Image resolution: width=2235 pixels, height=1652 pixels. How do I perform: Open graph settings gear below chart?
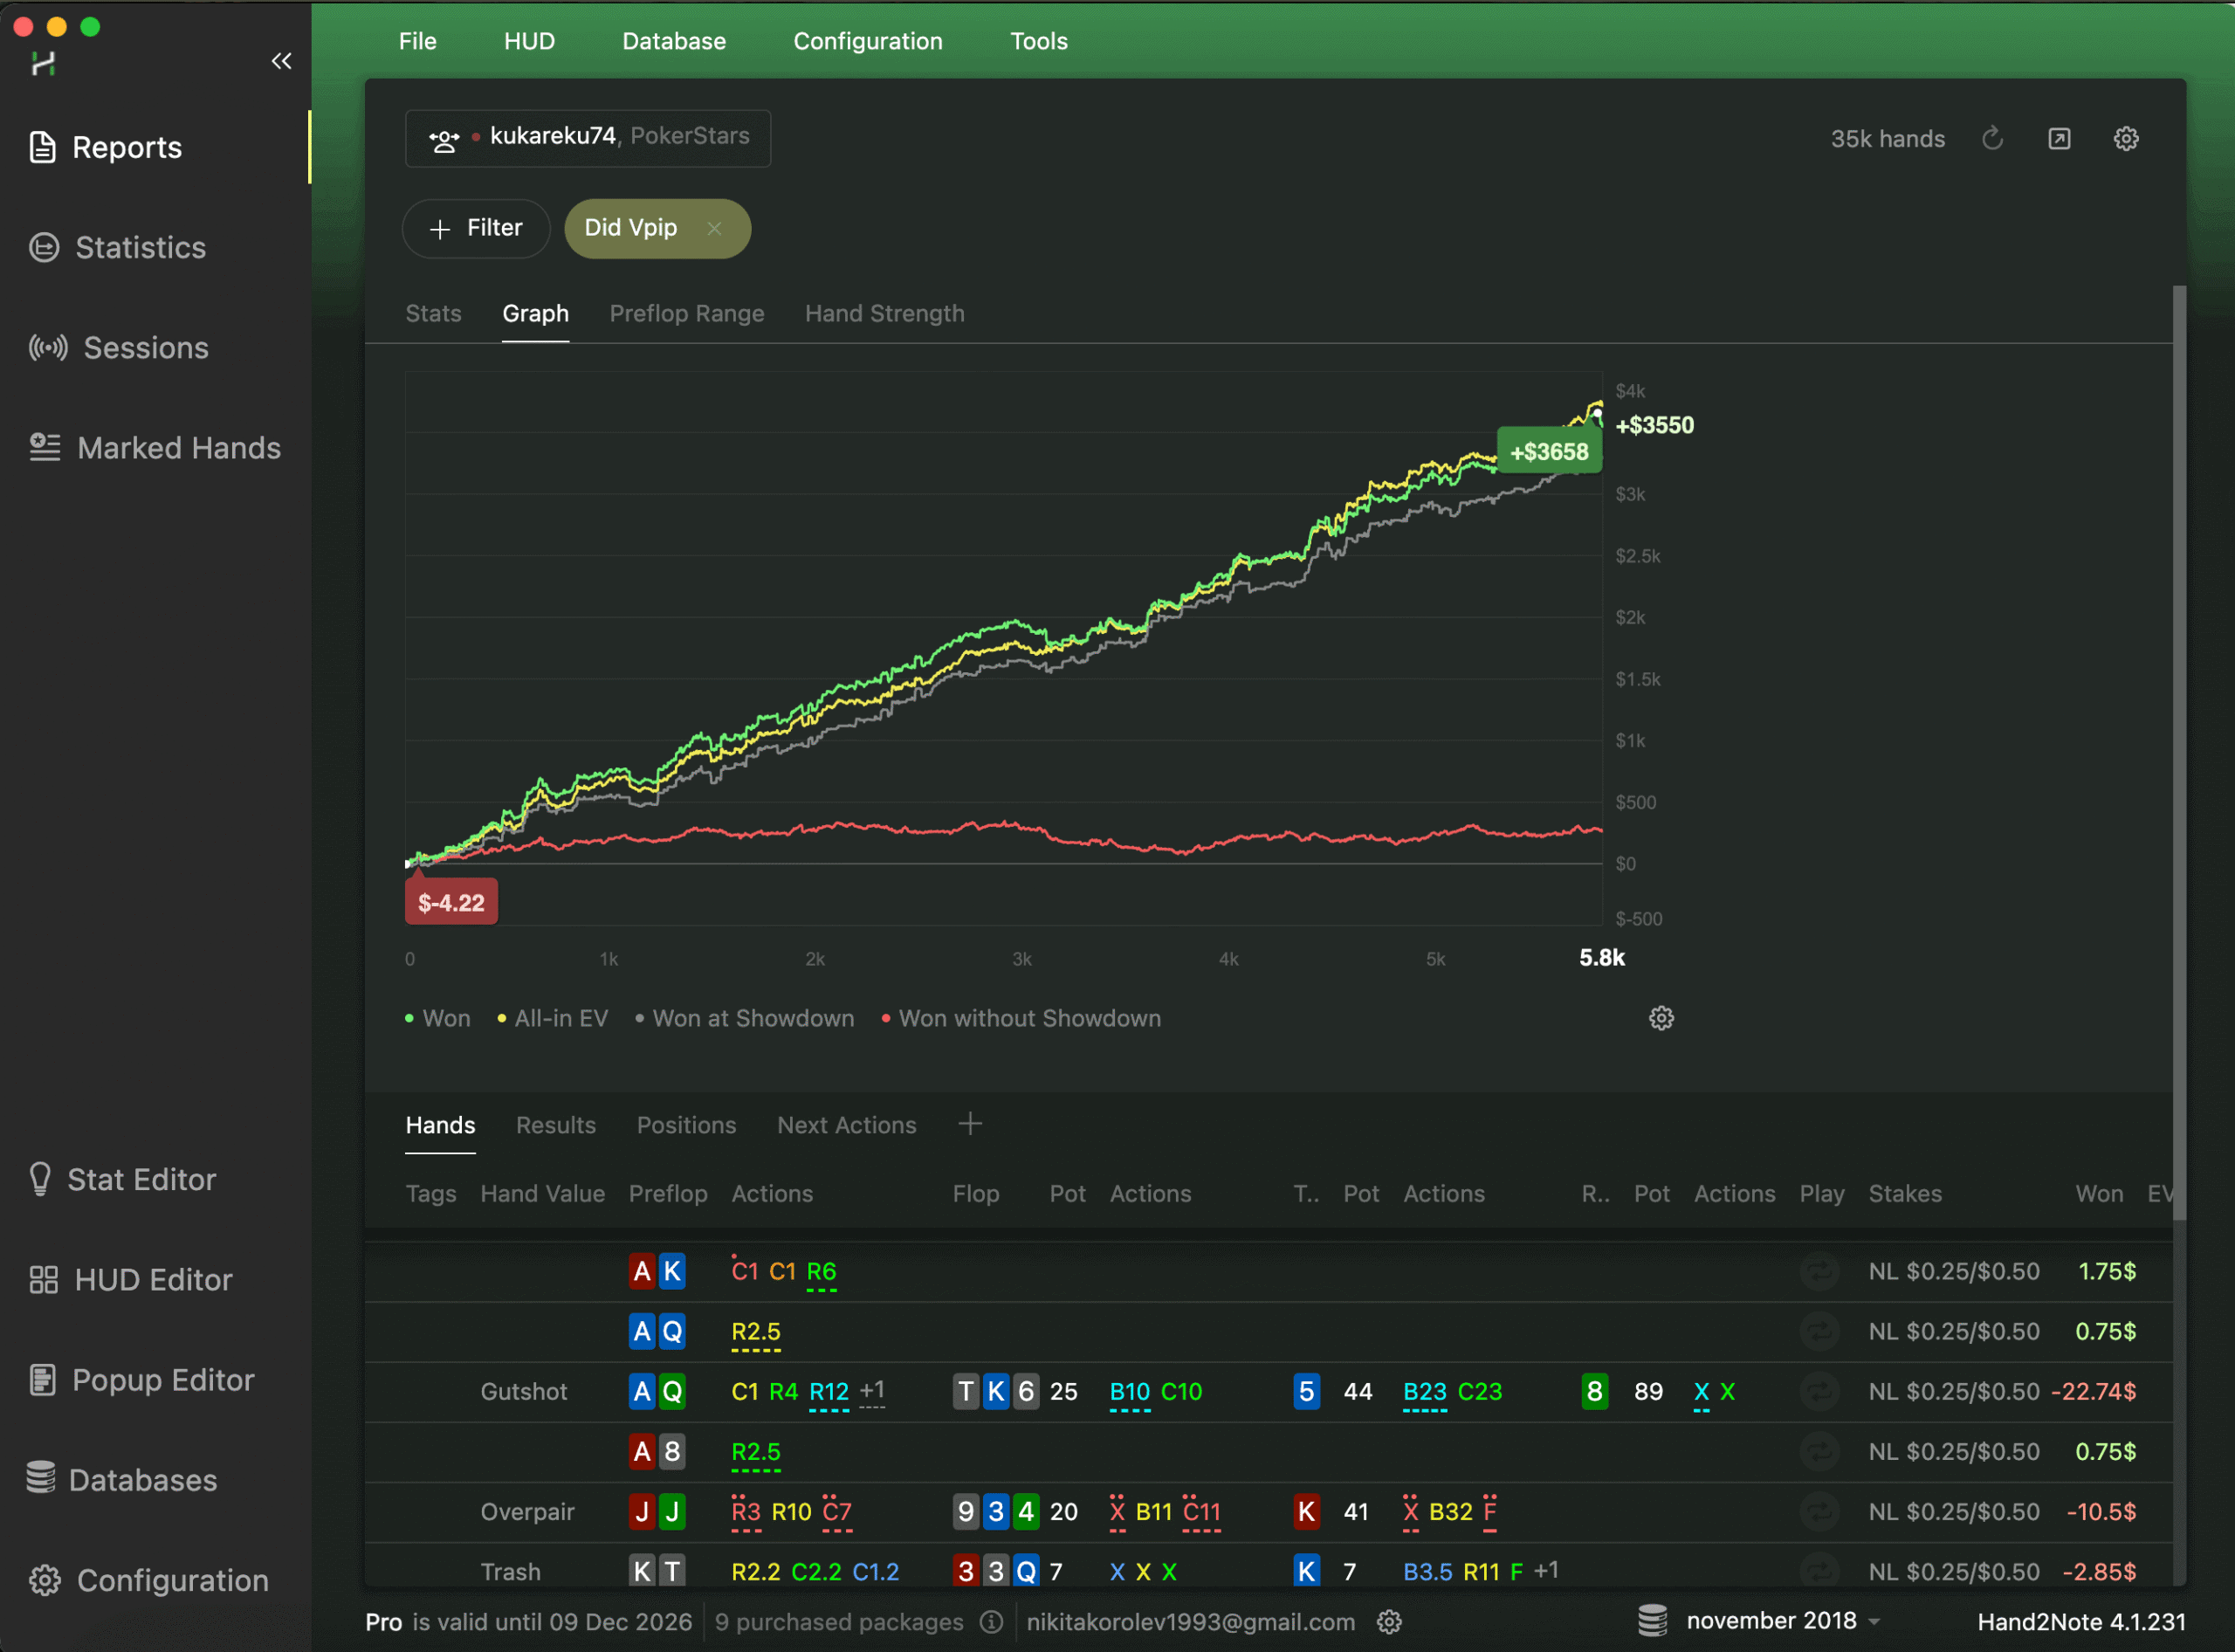1661,1018
